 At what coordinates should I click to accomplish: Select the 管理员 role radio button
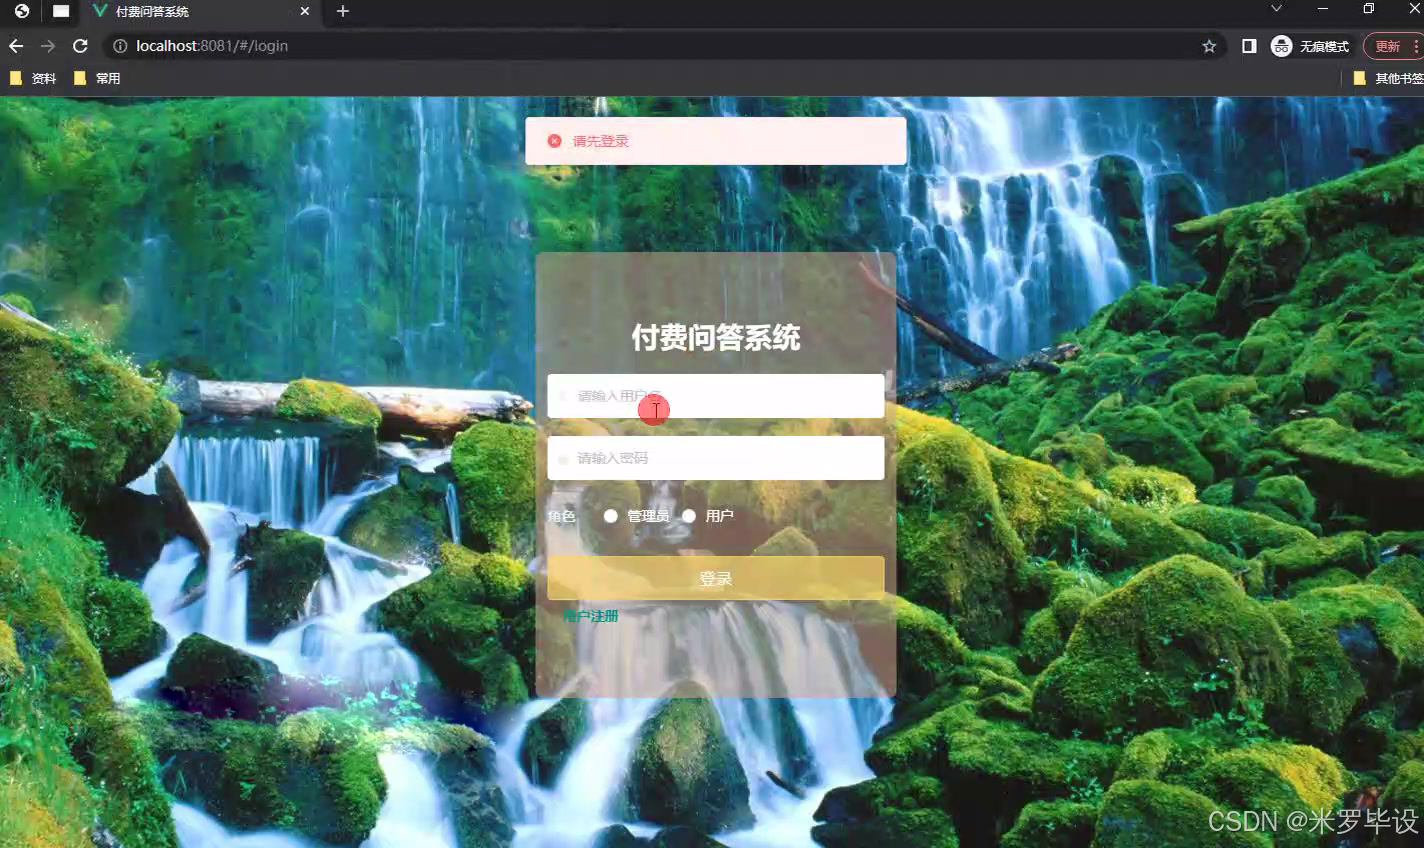point(611,516)
